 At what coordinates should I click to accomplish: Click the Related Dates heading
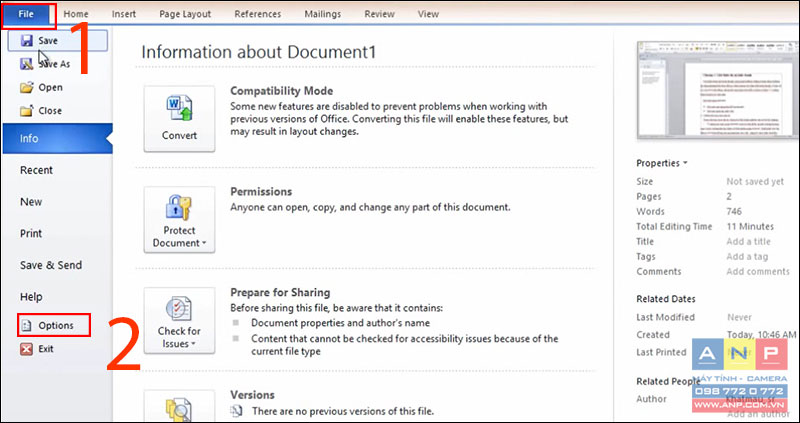[x=666, y=299]
